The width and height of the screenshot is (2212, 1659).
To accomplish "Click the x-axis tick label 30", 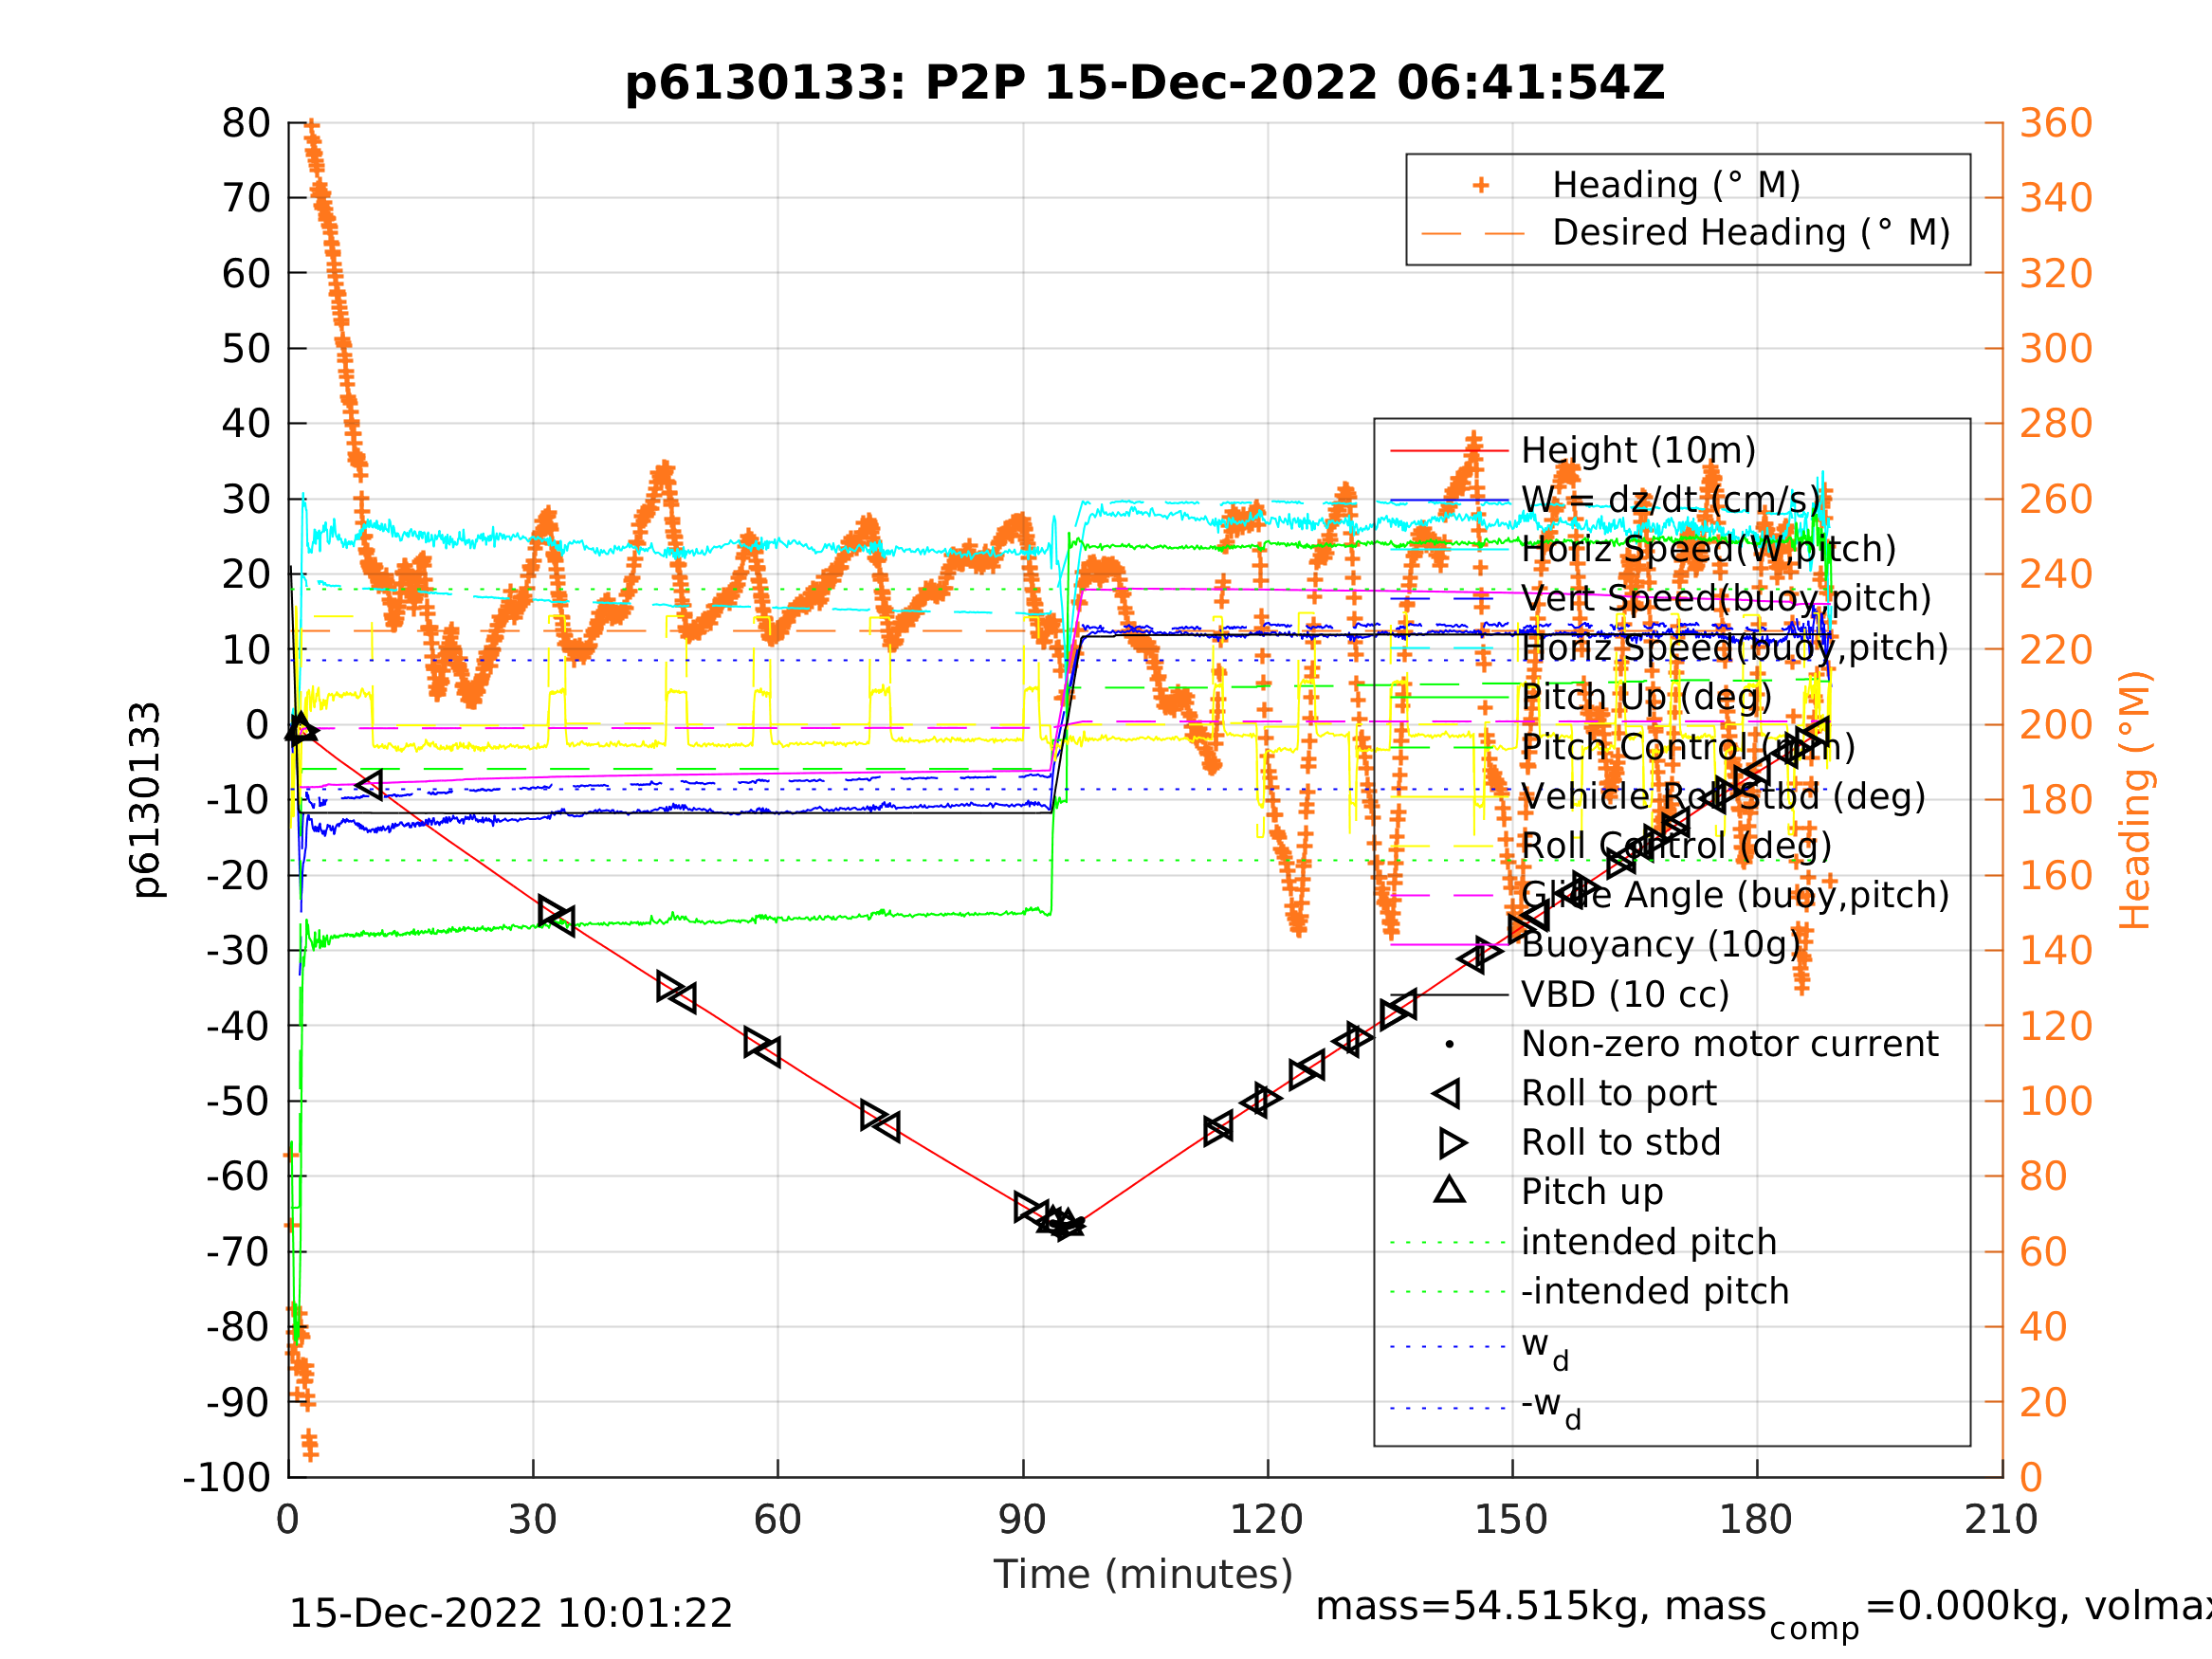I will [532, 1520].
